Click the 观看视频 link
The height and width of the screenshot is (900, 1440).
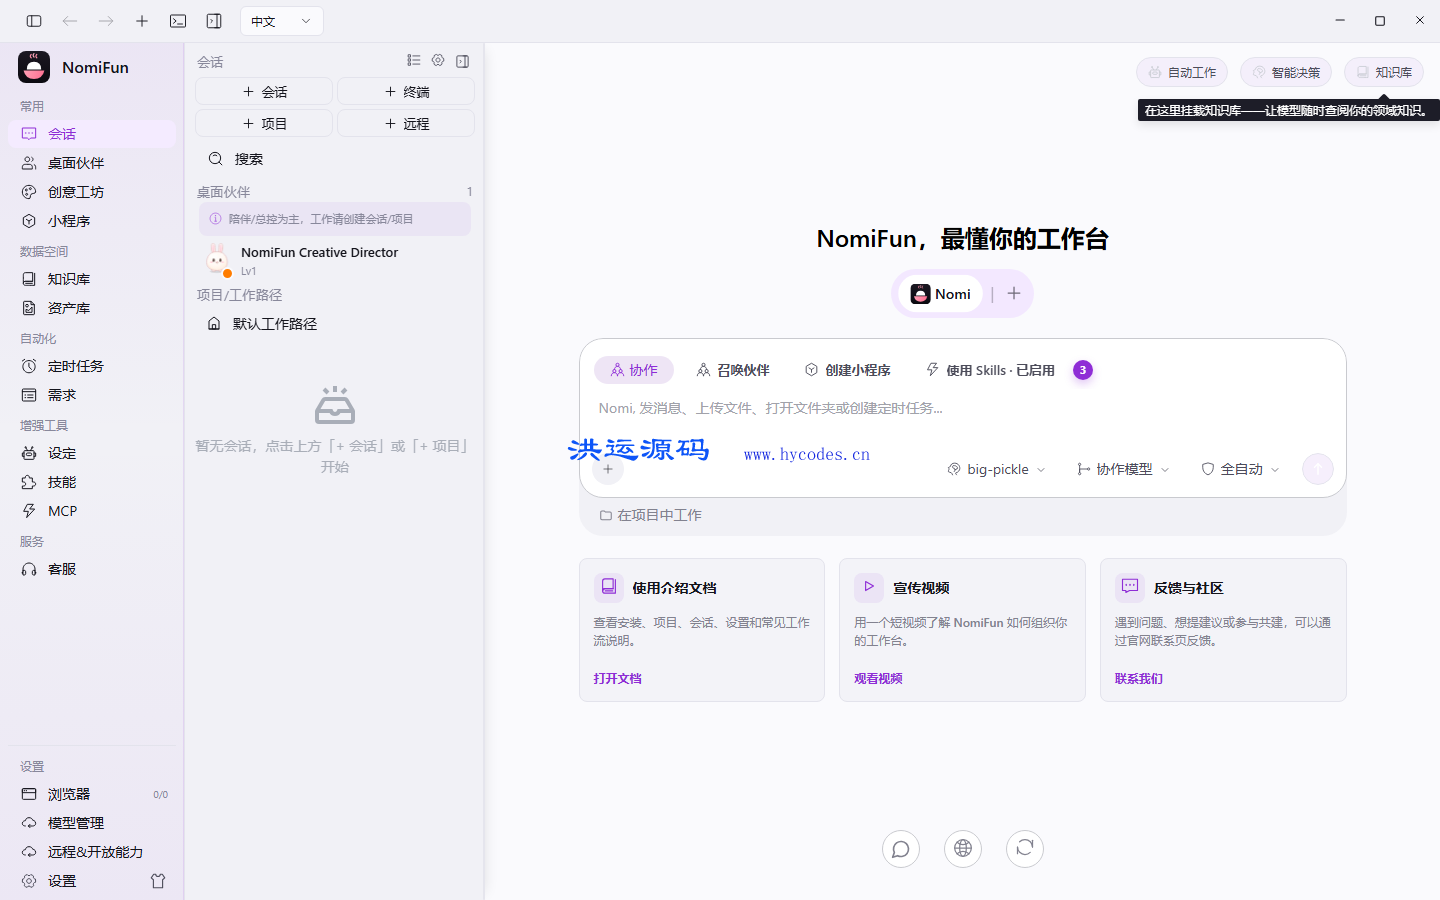[878, 678]
